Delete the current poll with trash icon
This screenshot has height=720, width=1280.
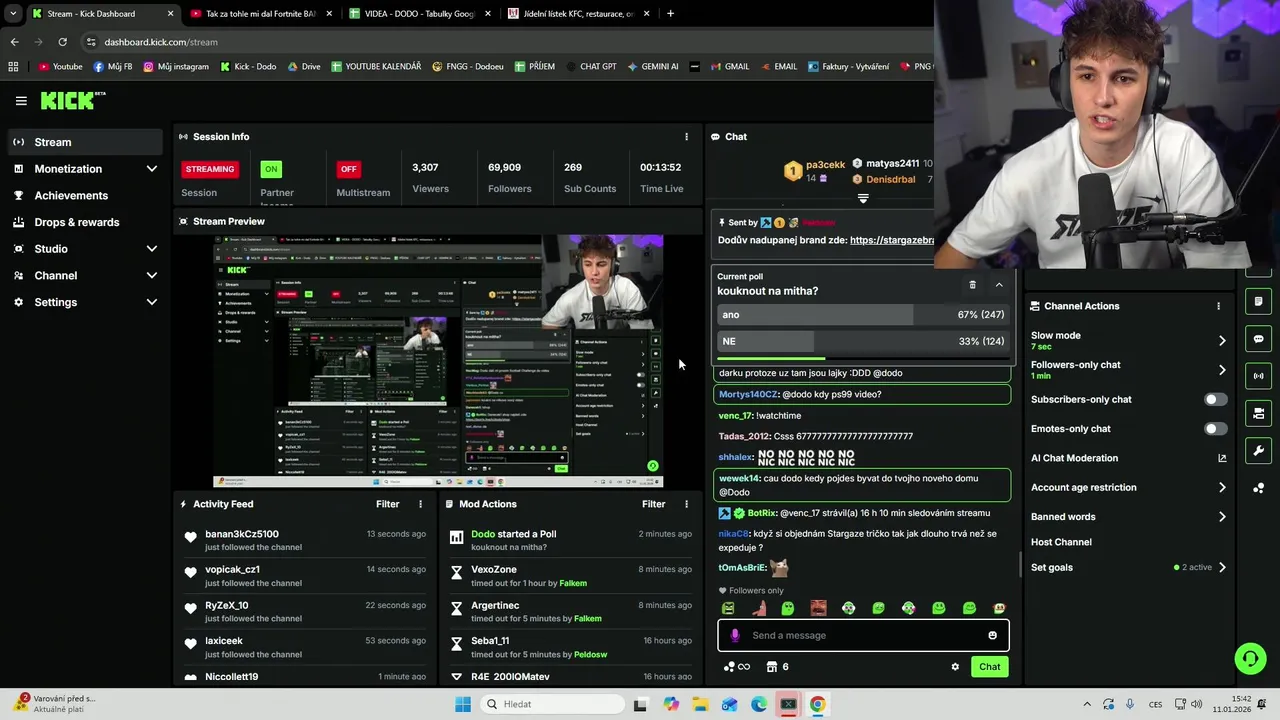[x=972, y=285]
